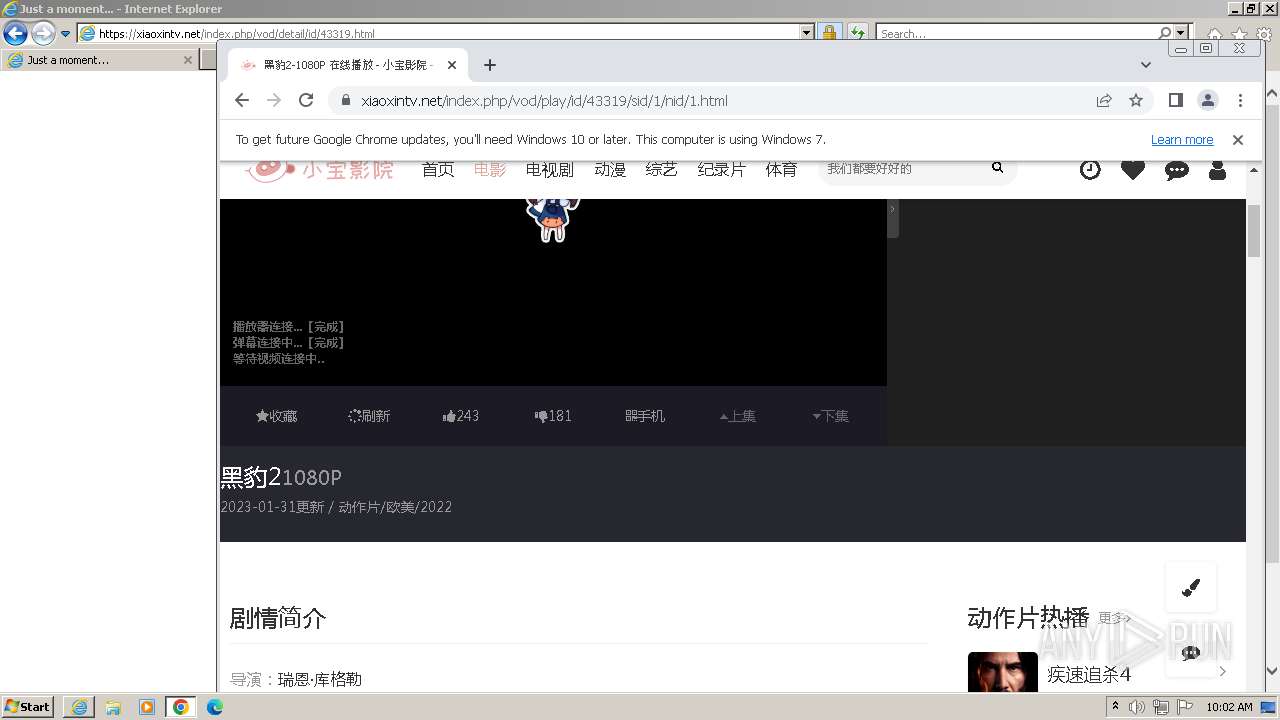The width and height of the screenshot is (1280, 720).
Task: Open the chat floating button near watermark
Action: click(x=1191, y=653)
